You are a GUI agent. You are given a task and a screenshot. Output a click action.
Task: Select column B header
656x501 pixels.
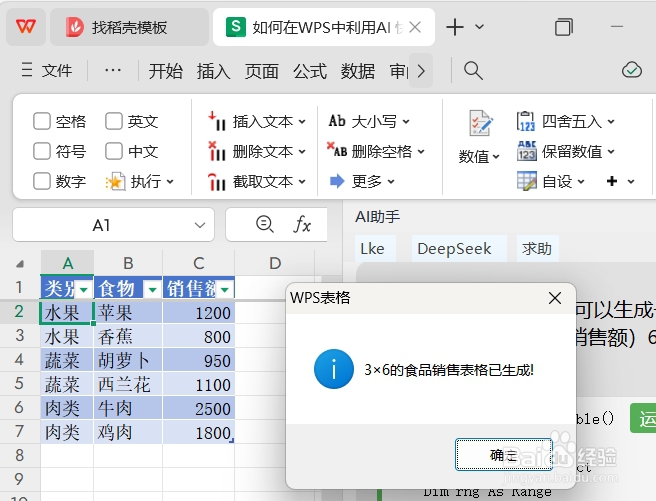click(x=128, y=263)
